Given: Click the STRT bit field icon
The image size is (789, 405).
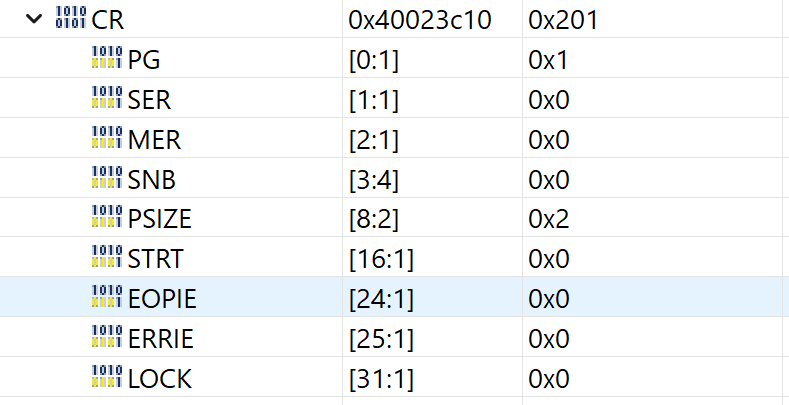Looking at the screenshot, I should (x=106, y=259).
